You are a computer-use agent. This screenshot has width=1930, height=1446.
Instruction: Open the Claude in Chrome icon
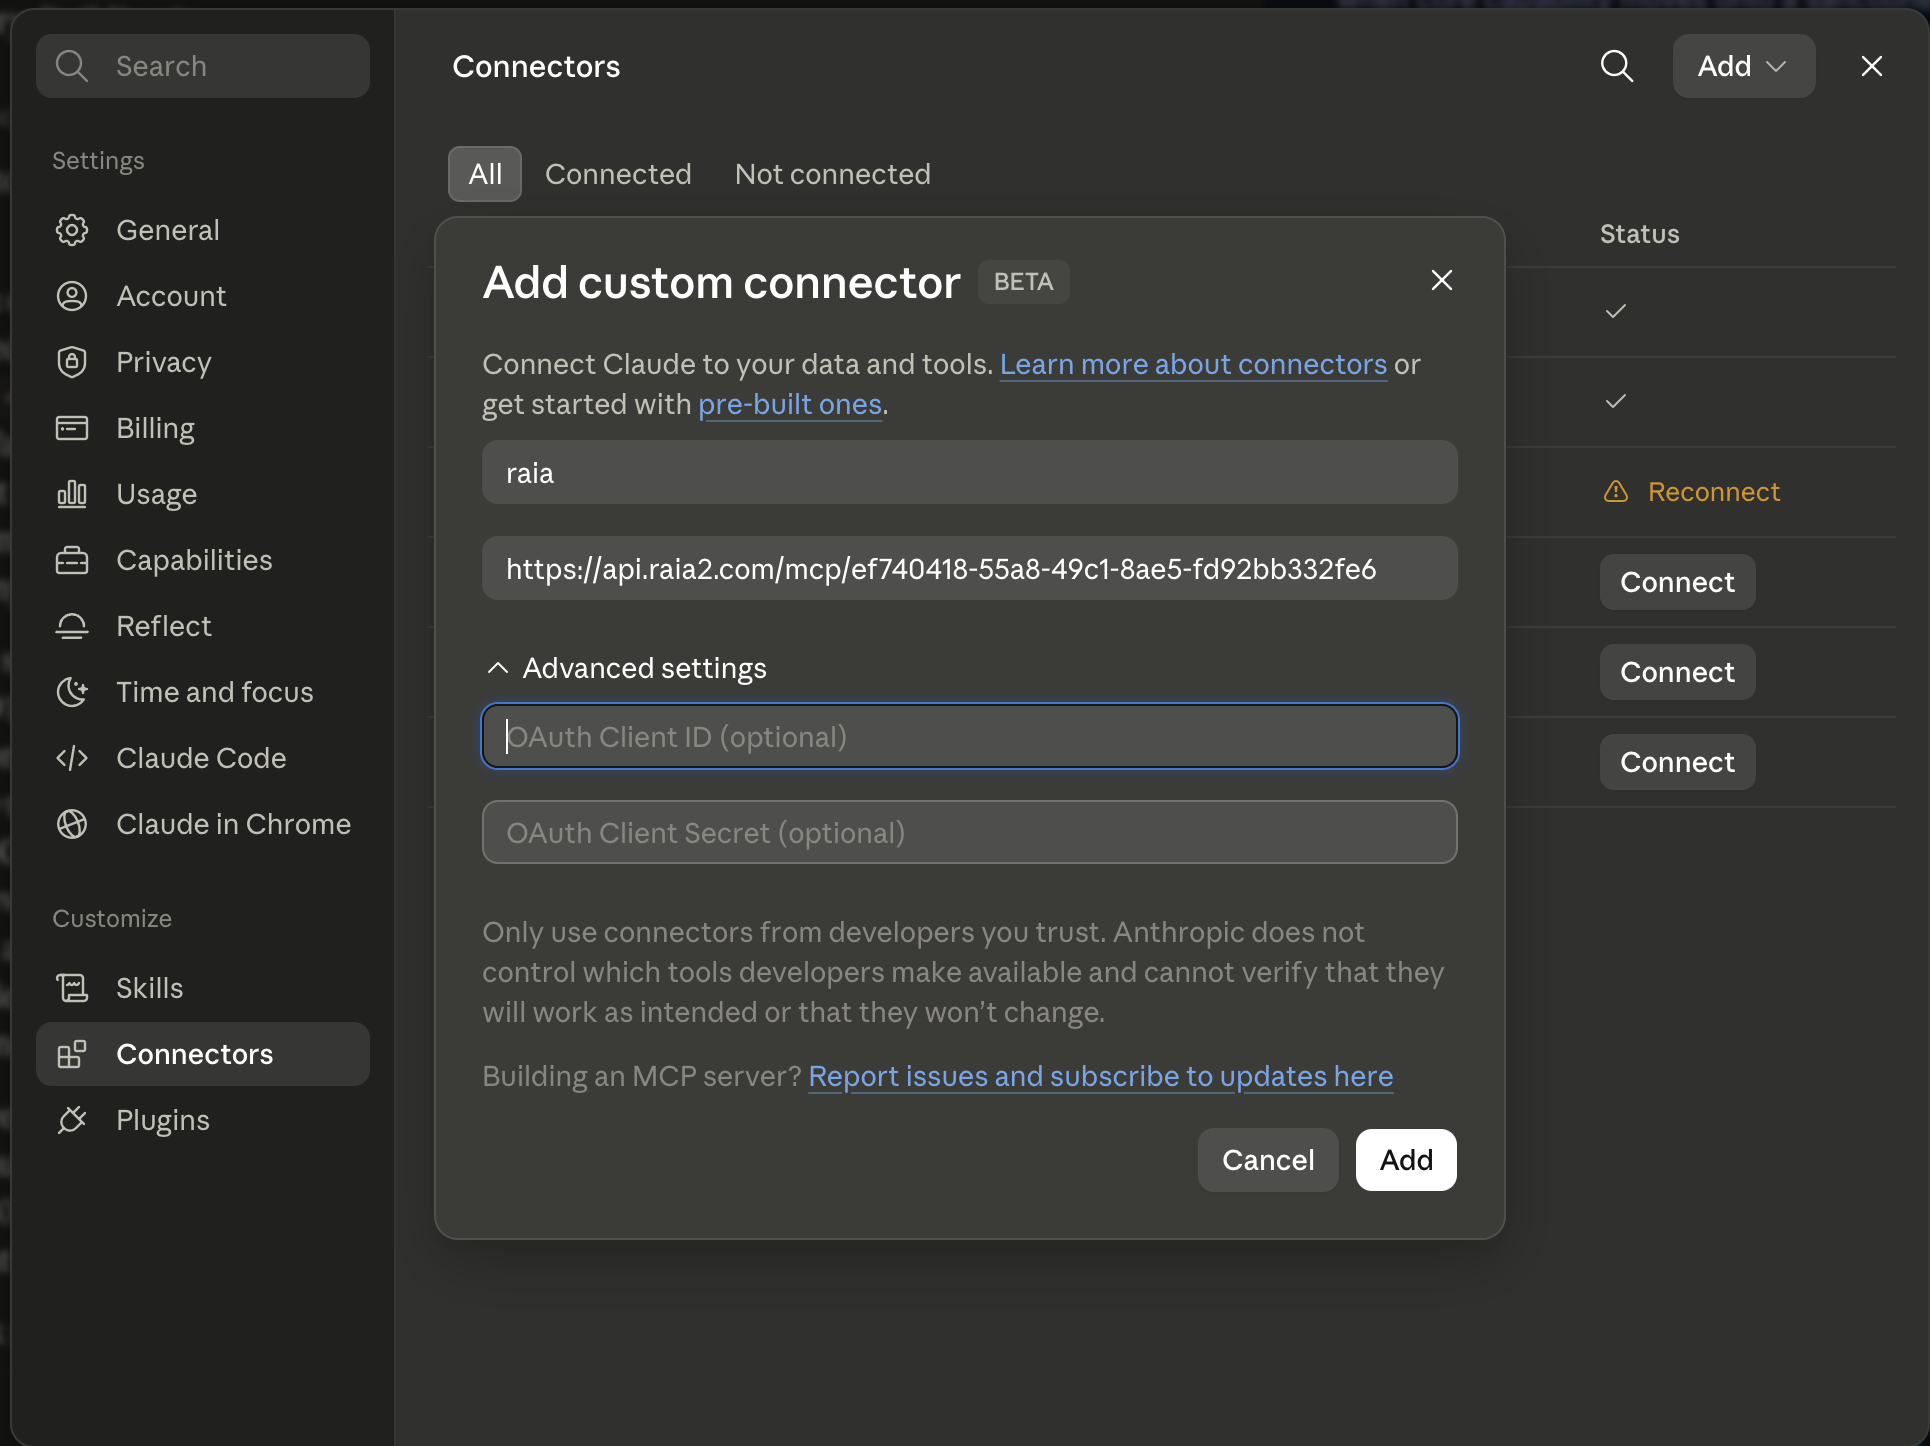click(x=72, y=824)
